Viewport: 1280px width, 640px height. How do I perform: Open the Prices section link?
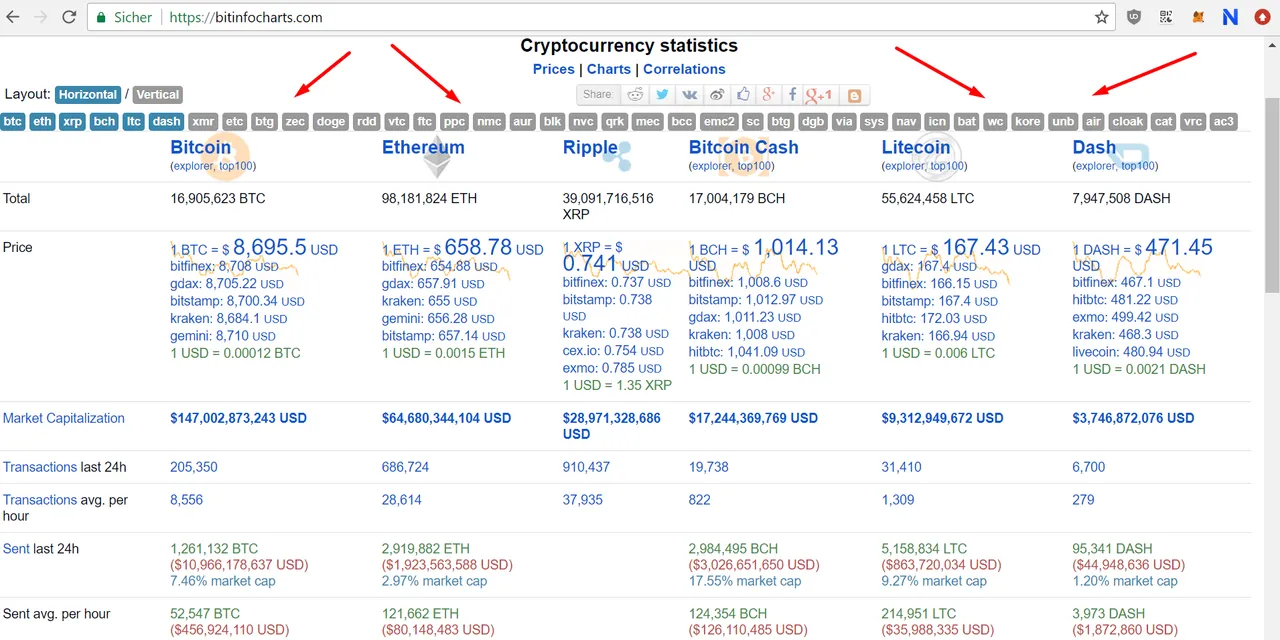point(554,69)
